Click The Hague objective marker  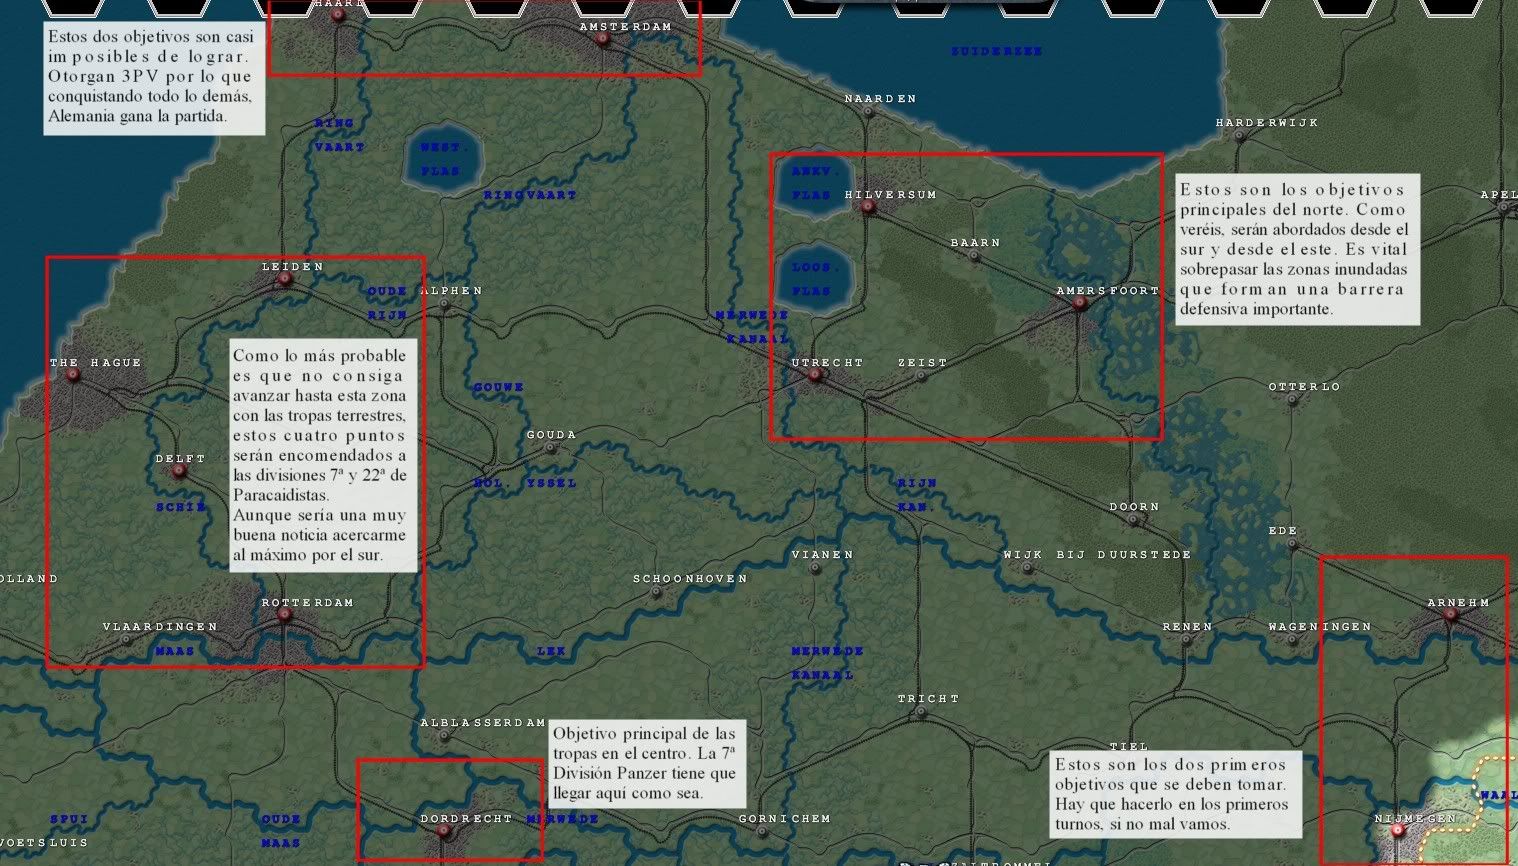[73, 375]
